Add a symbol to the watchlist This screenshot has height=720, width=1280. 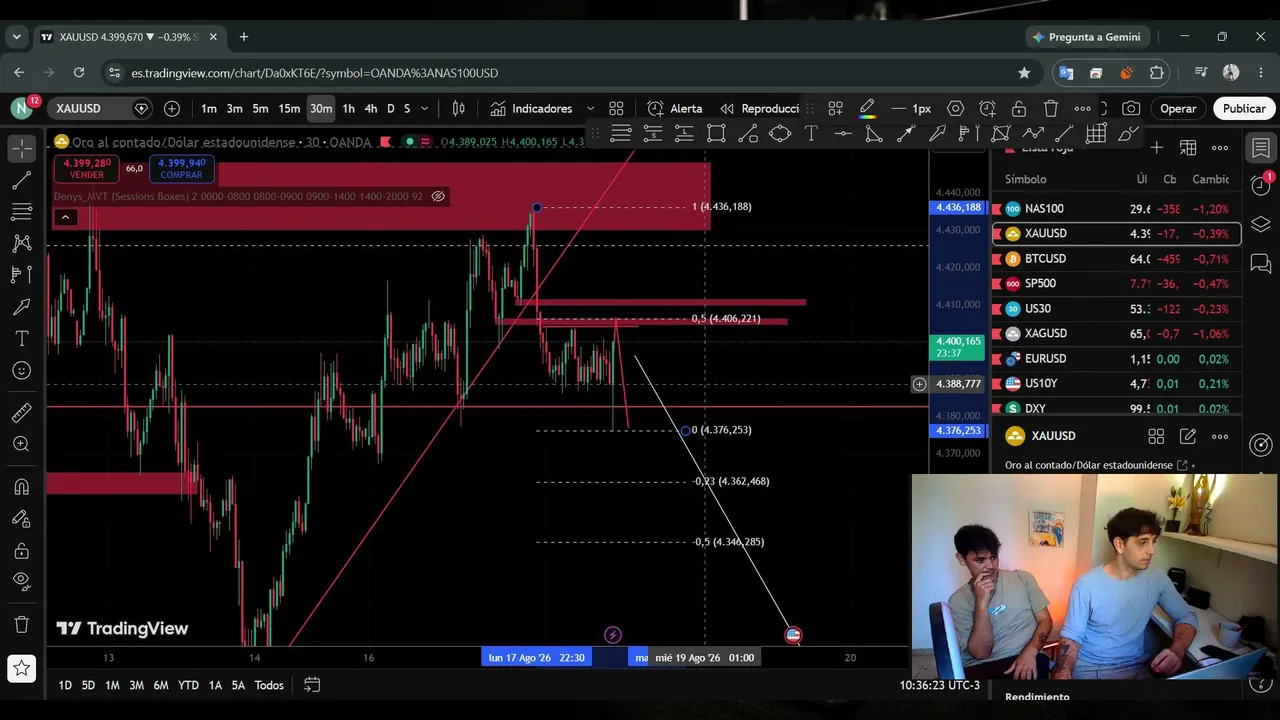(x=1156, y=148)
